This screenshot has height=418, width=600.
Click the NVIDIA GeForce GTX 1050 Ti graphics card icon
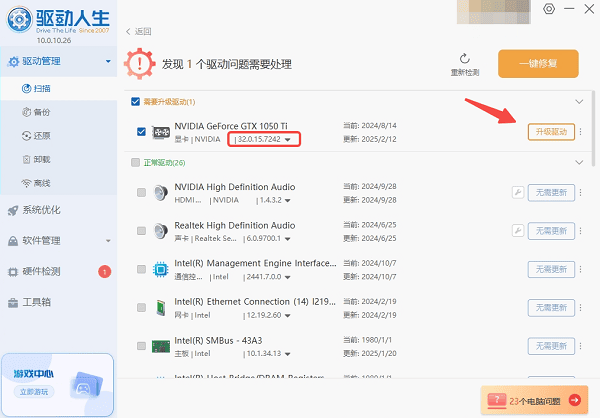tap(161, 132)
